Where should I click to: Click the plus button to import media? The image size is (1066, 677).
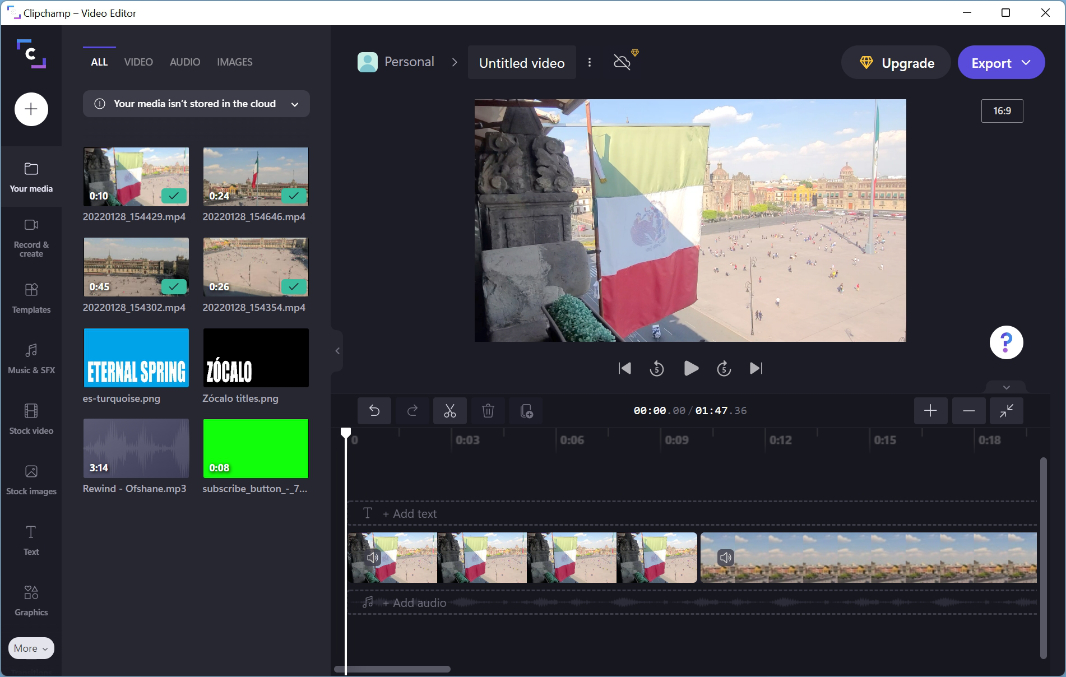31,109
